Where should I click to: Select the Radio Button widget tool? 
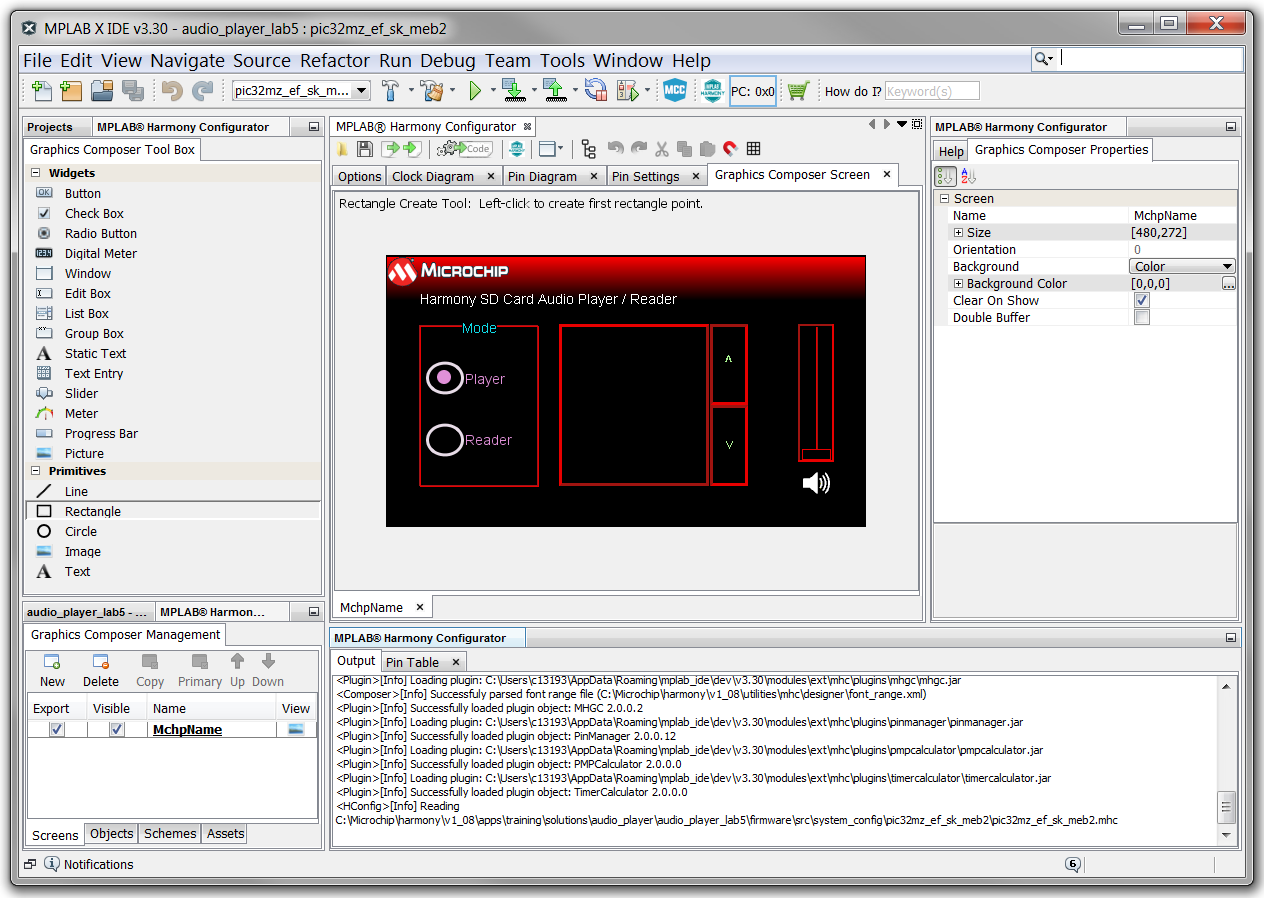(172, 233)
